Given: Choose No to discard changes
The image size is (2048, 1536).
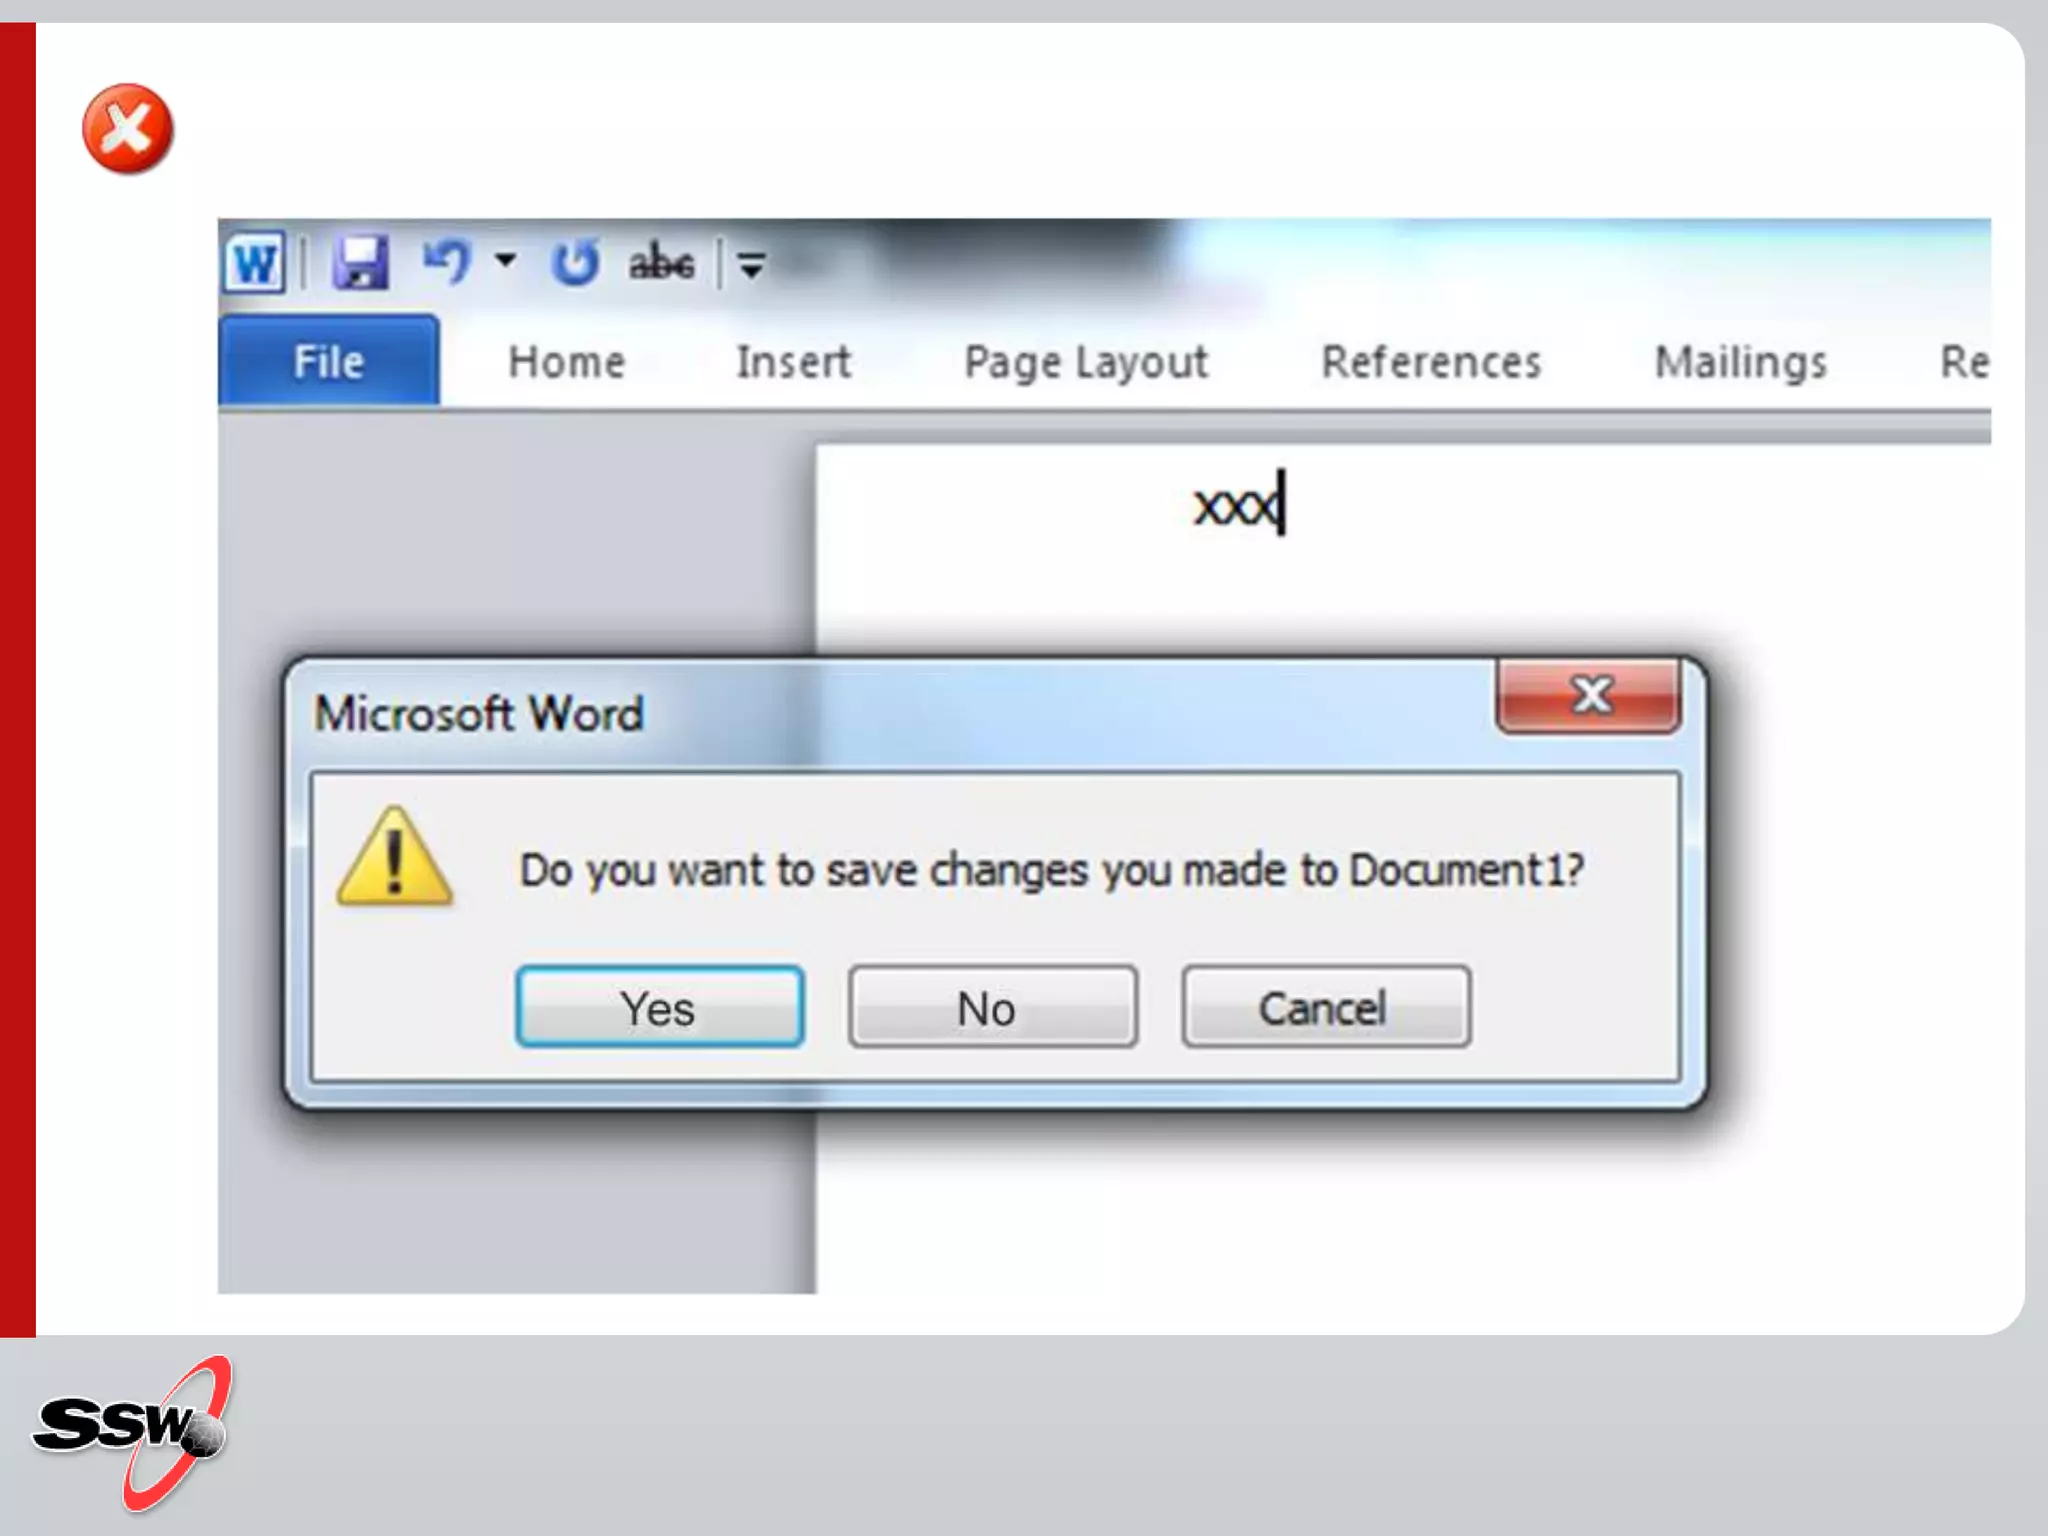Looking at the screenshot, I should (x=992, y=1007).
